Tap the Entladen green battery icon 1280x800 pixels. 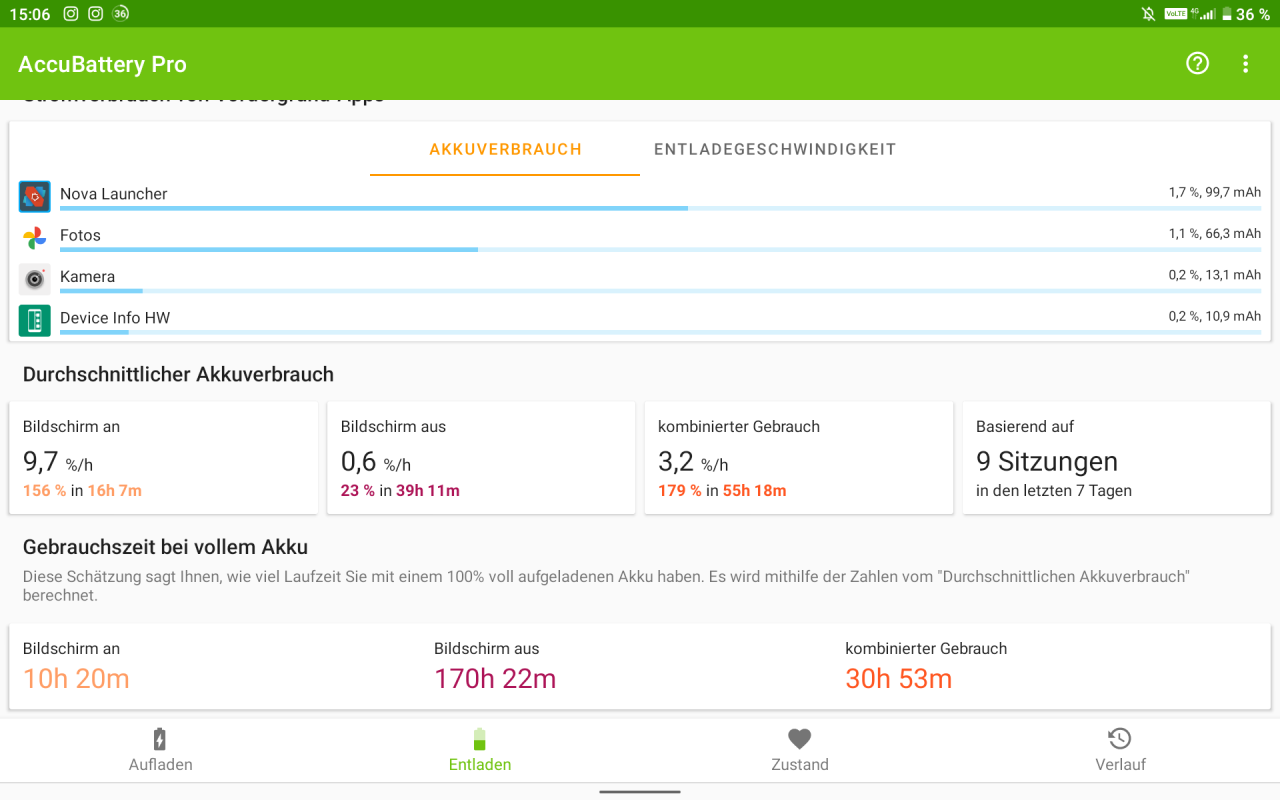(x=480, y=739)
